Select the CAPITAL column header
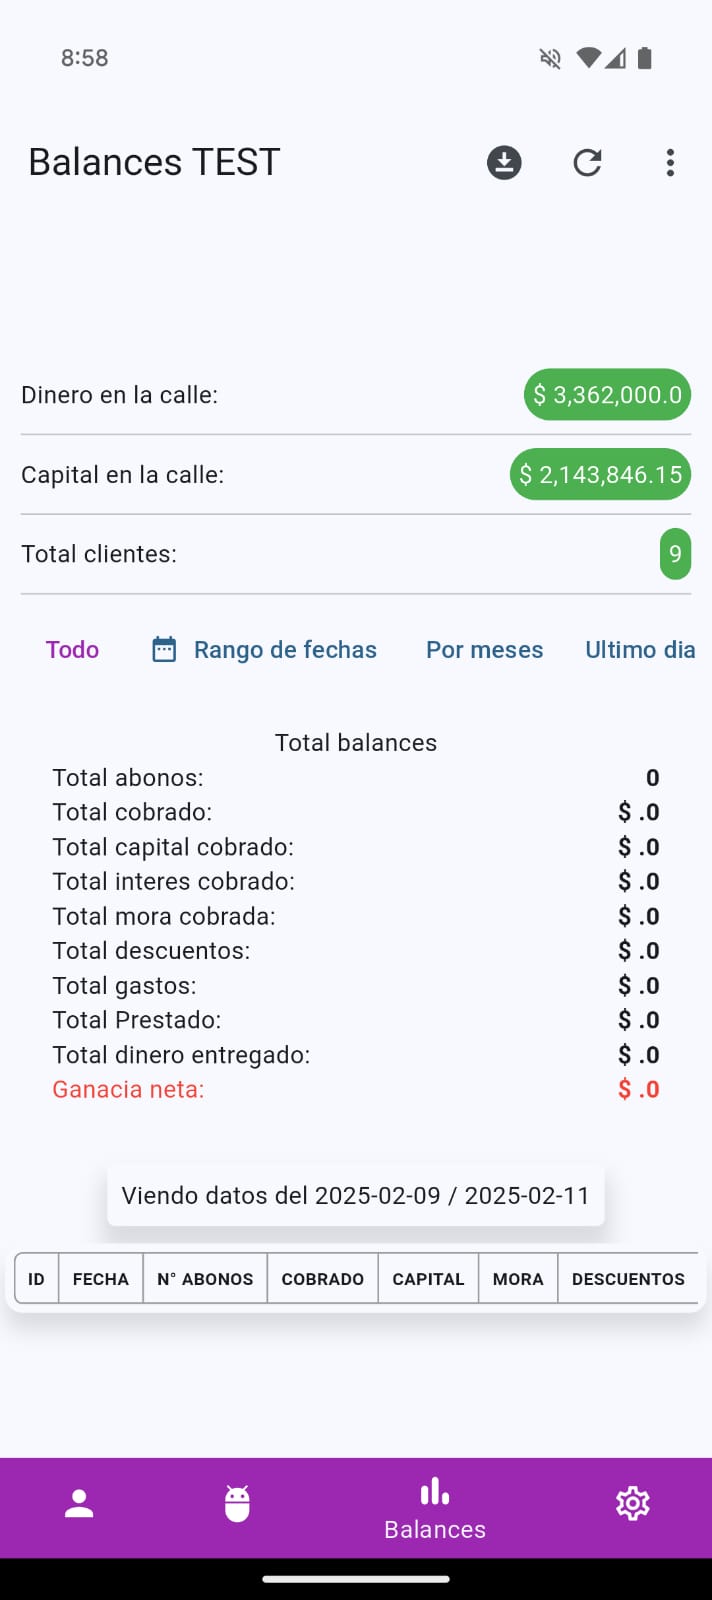 (x=428, y=1279)
